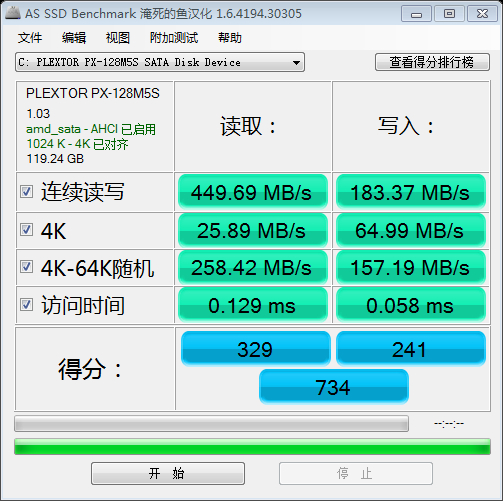
Task: Open the 视图 menu
Action: (118, 38)
